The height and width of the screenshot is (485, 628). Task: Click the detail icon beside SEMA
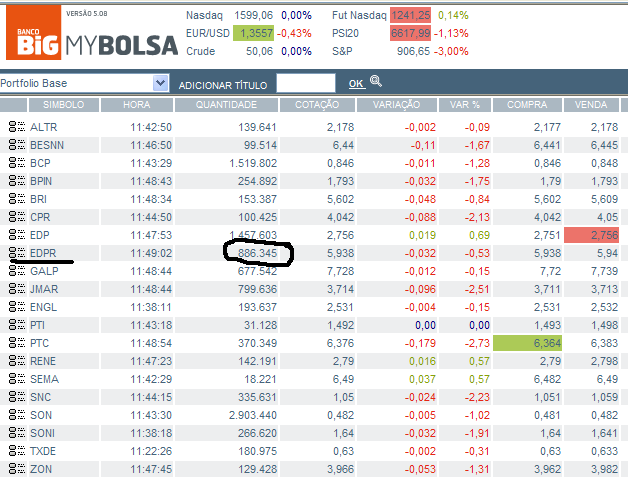click(17, 379)
